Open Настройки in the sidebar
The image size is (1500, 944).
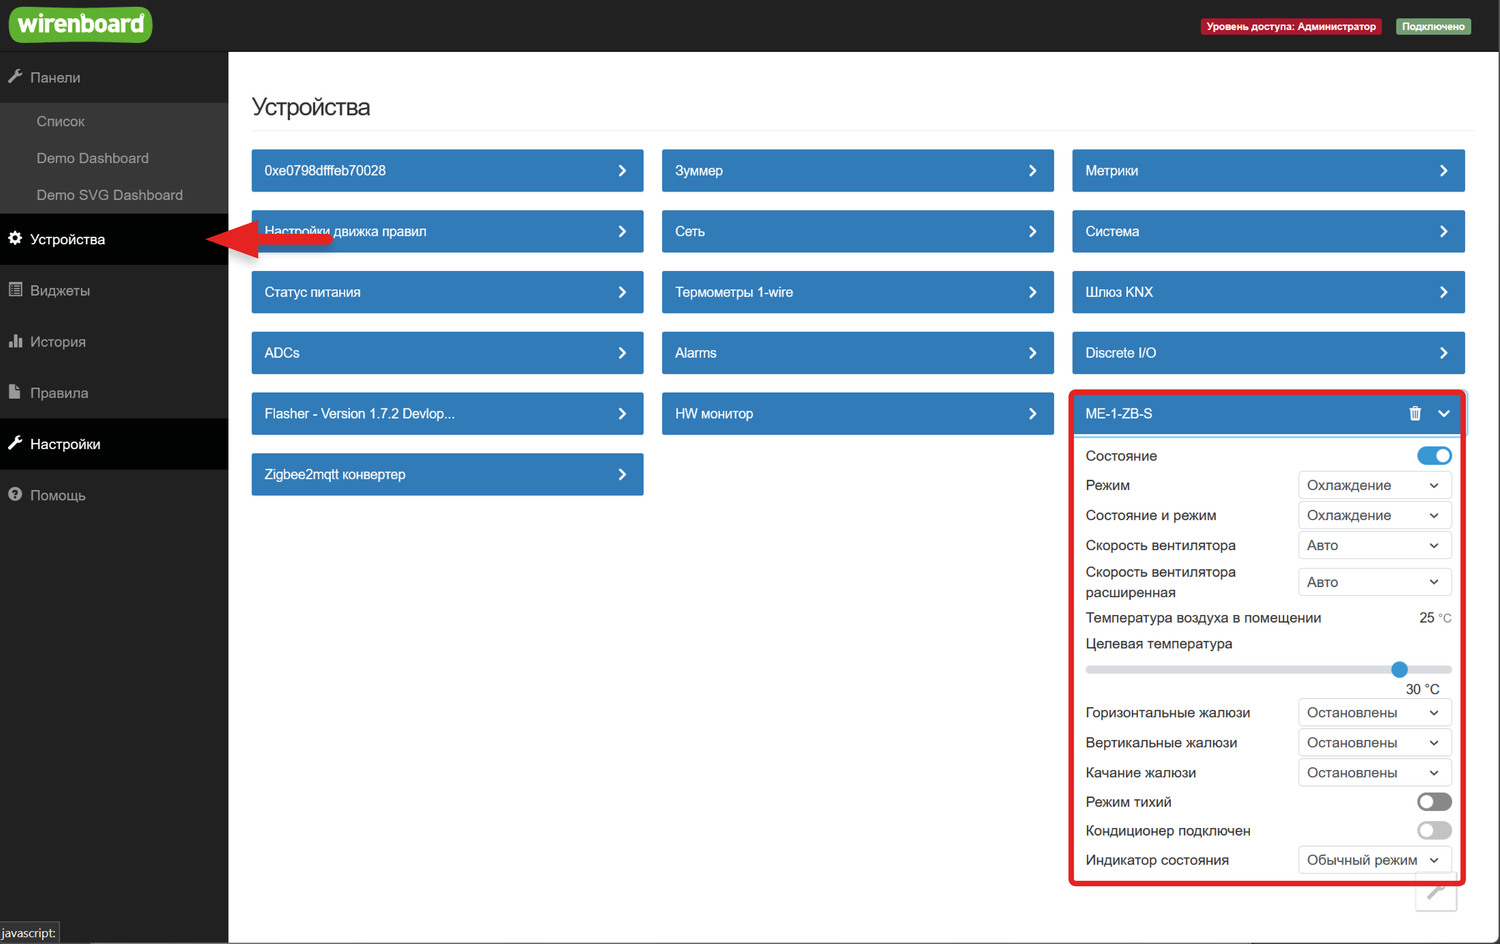click(65, 444)
